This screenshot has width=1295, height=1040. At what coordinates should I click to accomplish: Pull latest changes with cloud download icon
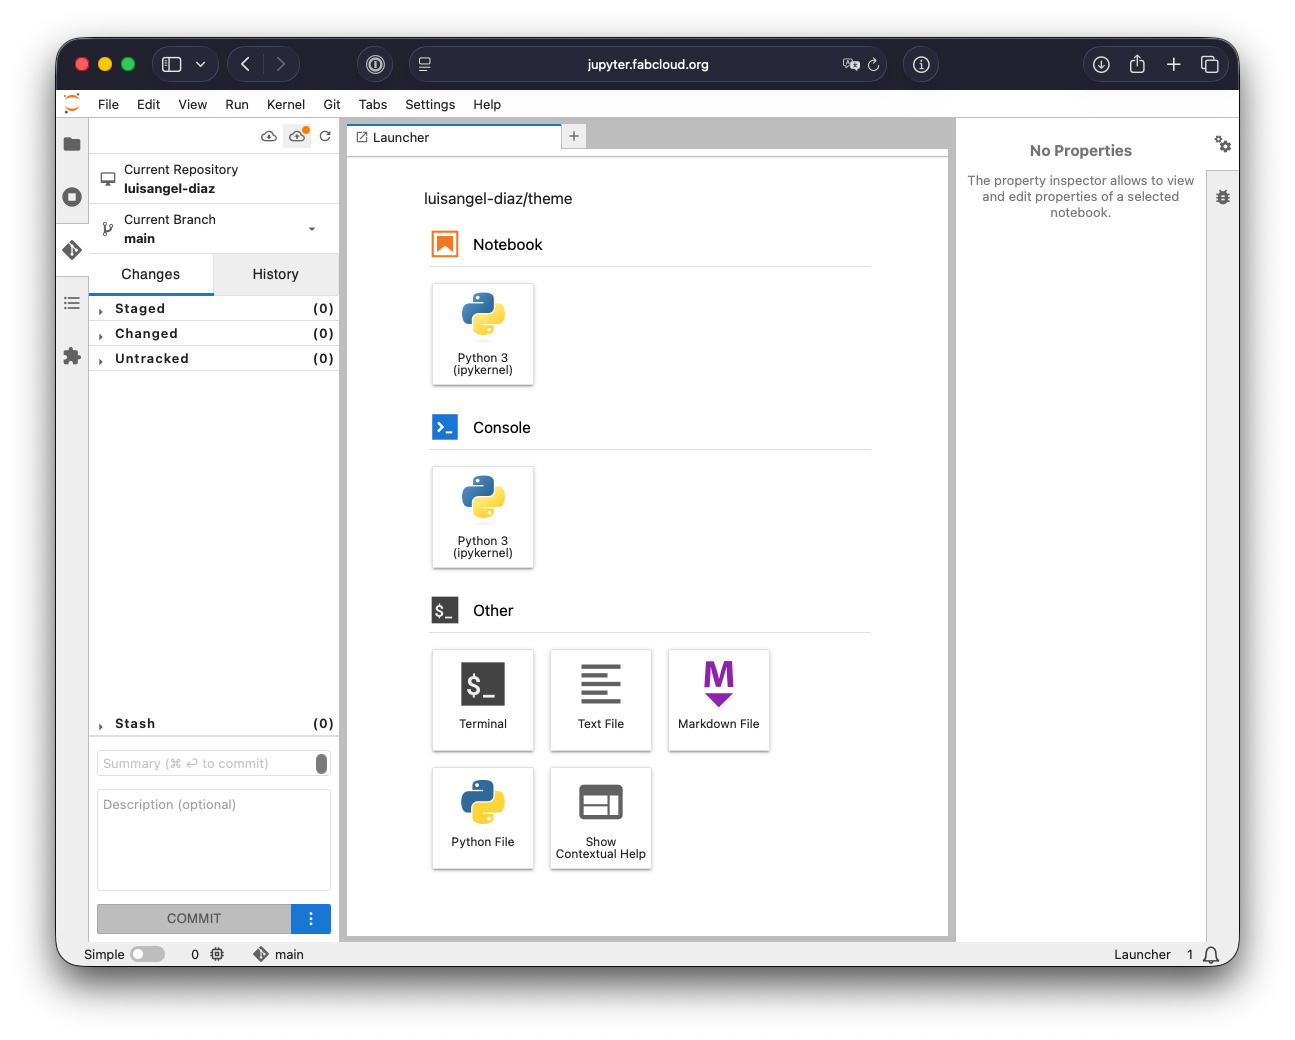[x=269, y=136]
